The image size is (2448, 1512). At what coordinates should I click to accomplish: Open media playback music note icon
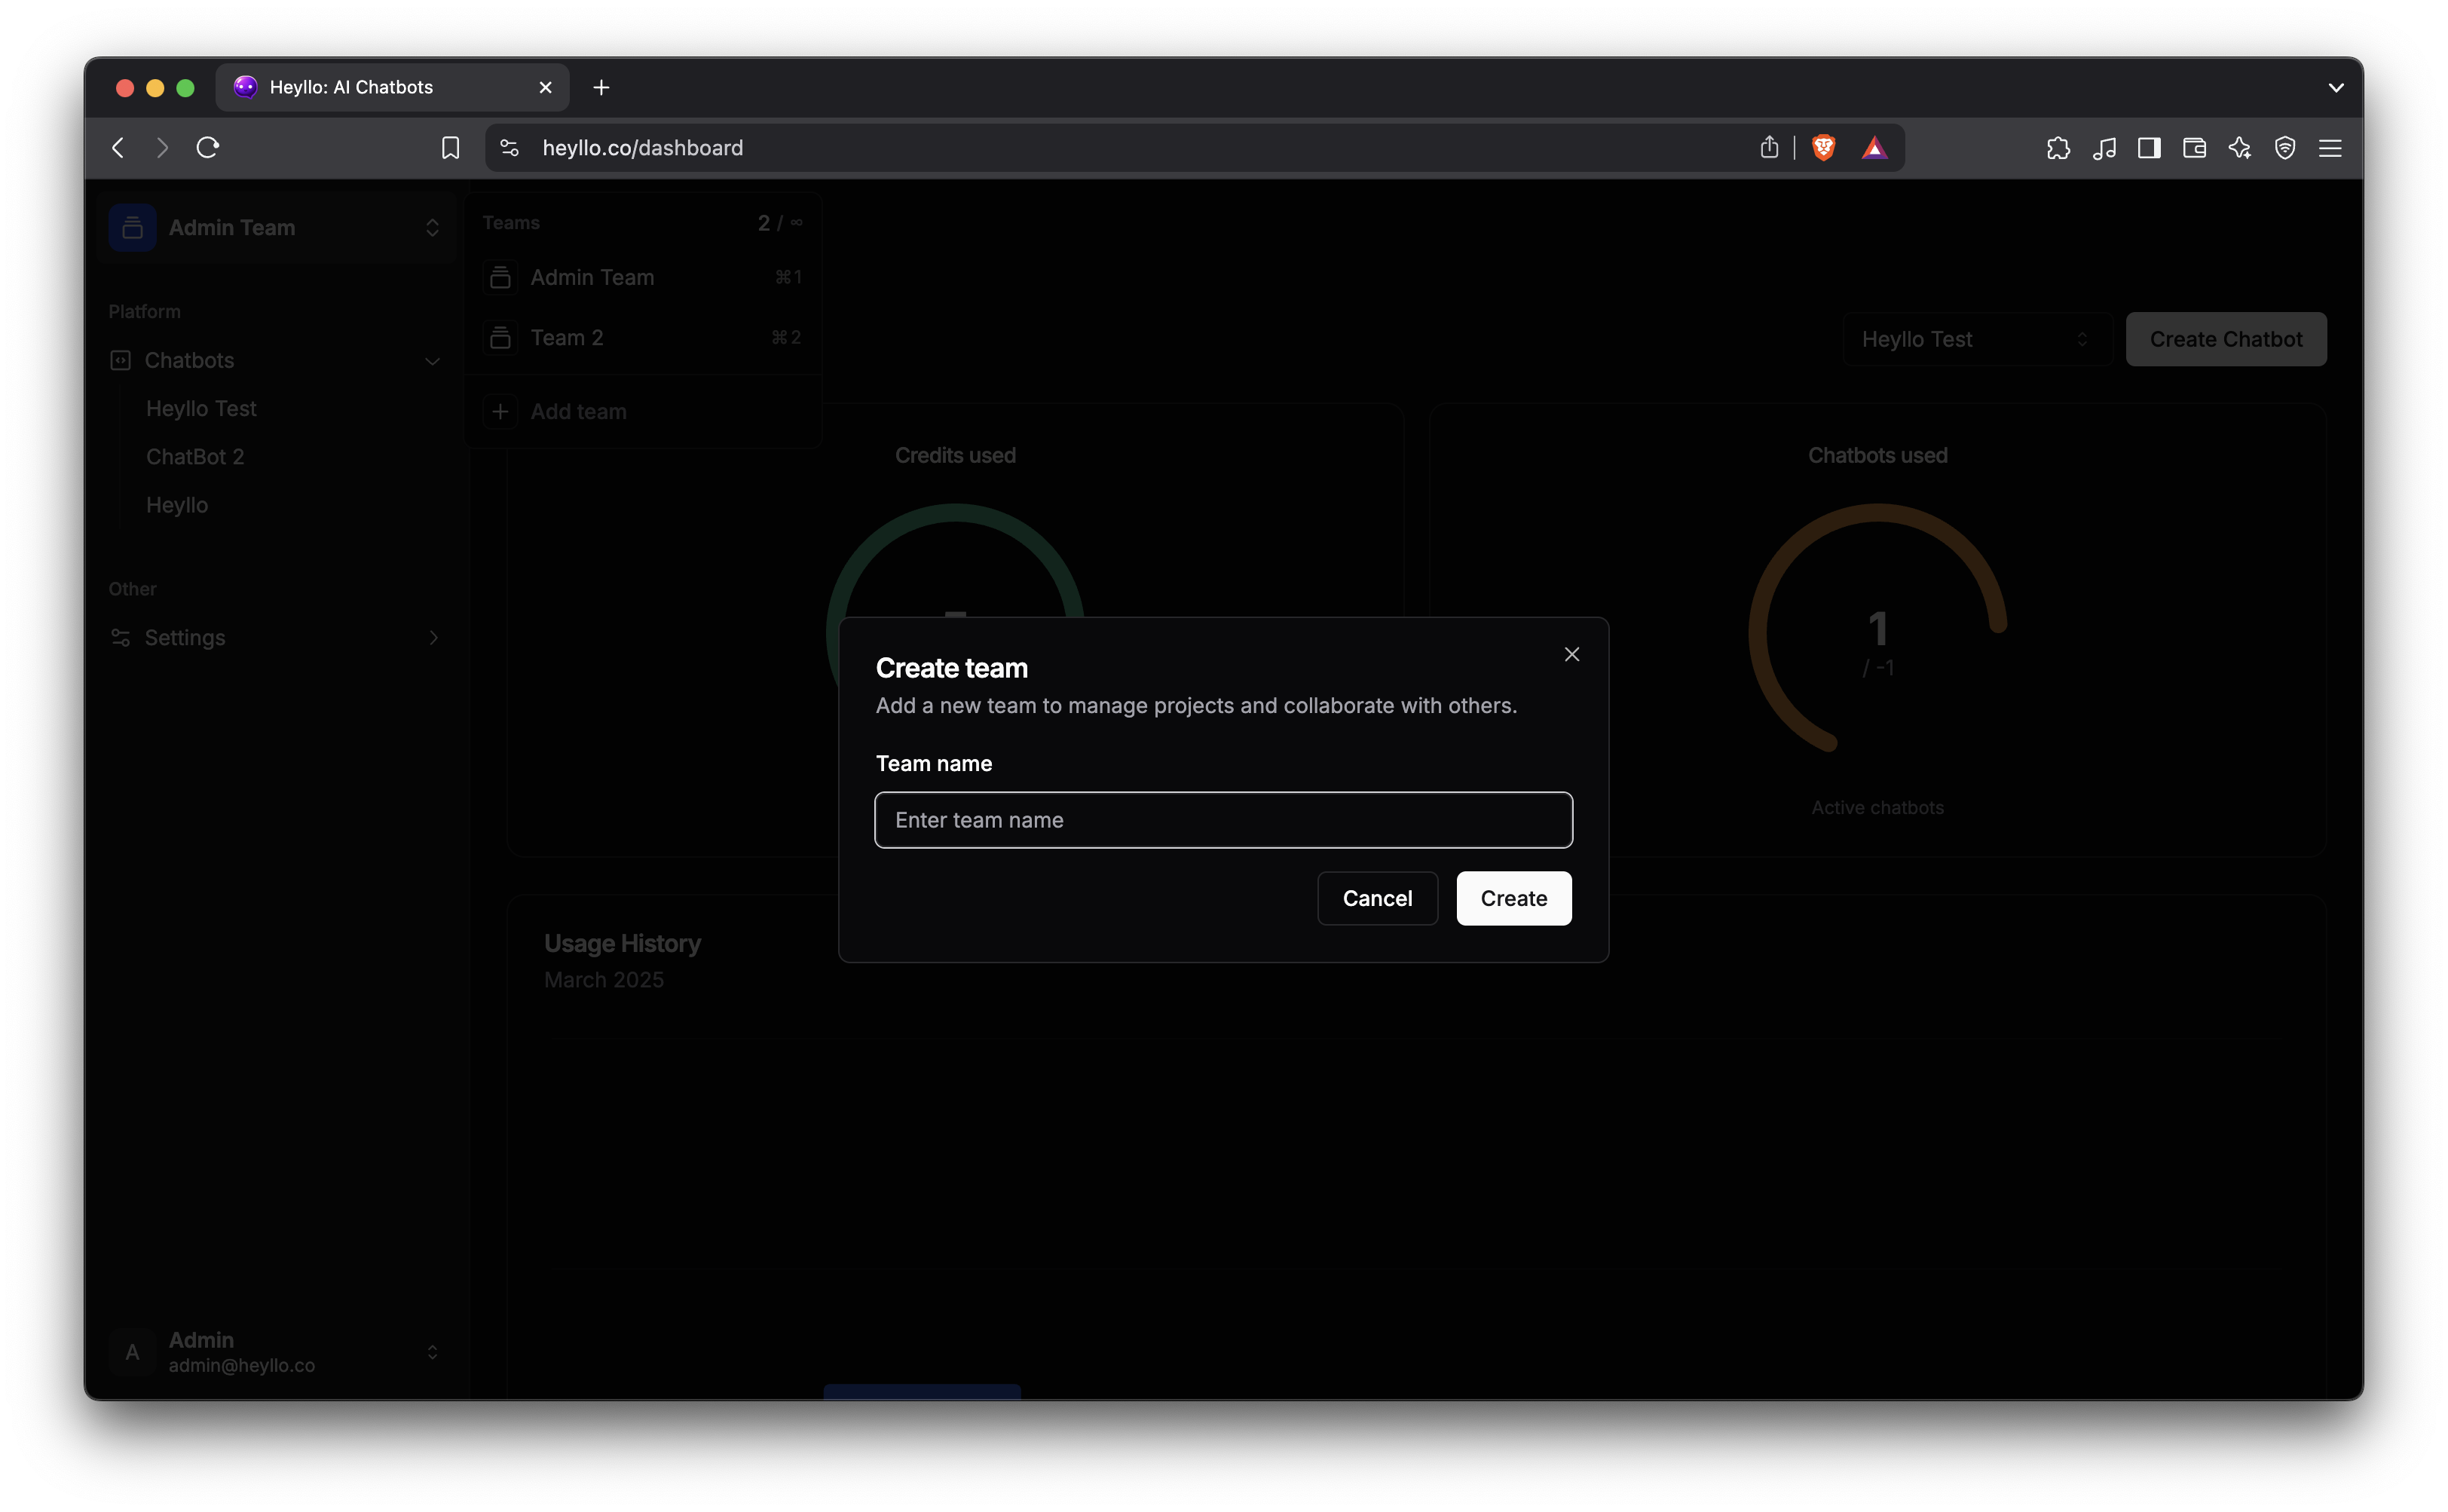tap(2104, 148)
